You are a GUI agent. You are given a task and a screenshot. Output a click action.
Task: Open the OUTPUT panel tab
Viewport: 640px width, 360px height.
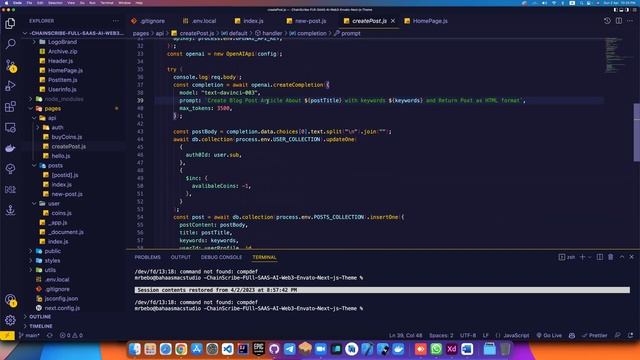pos(180,257)
